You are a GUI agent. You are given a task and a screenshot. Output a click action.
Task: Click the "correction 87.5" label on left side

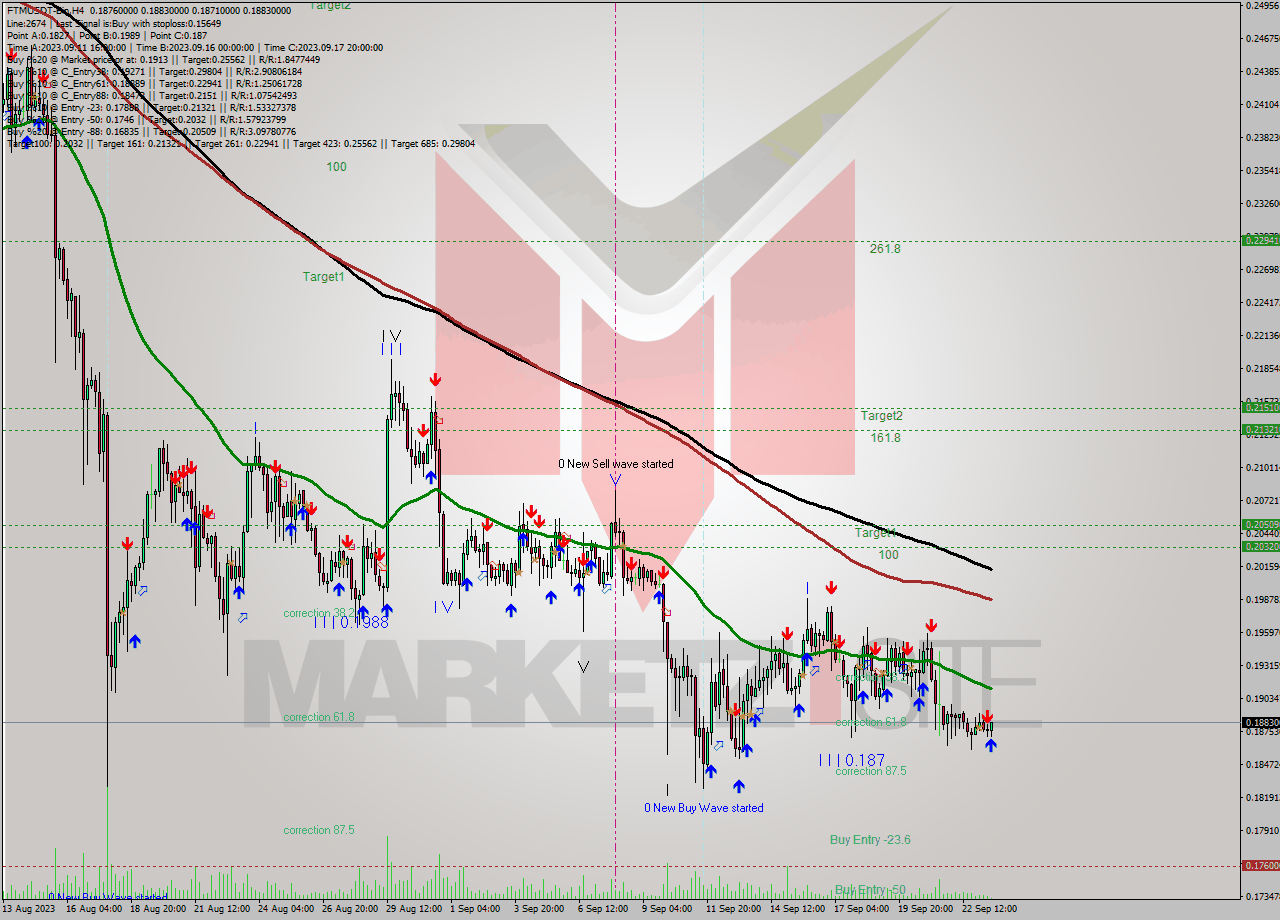pyautogui.click(x=319, y=830)
